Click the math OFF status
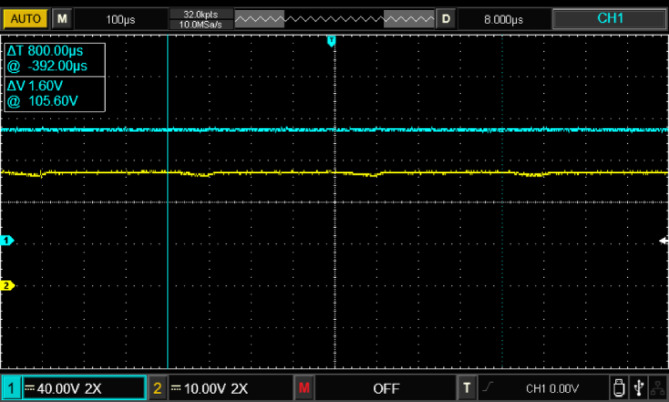669x402 pixels. tap(386, 389)
